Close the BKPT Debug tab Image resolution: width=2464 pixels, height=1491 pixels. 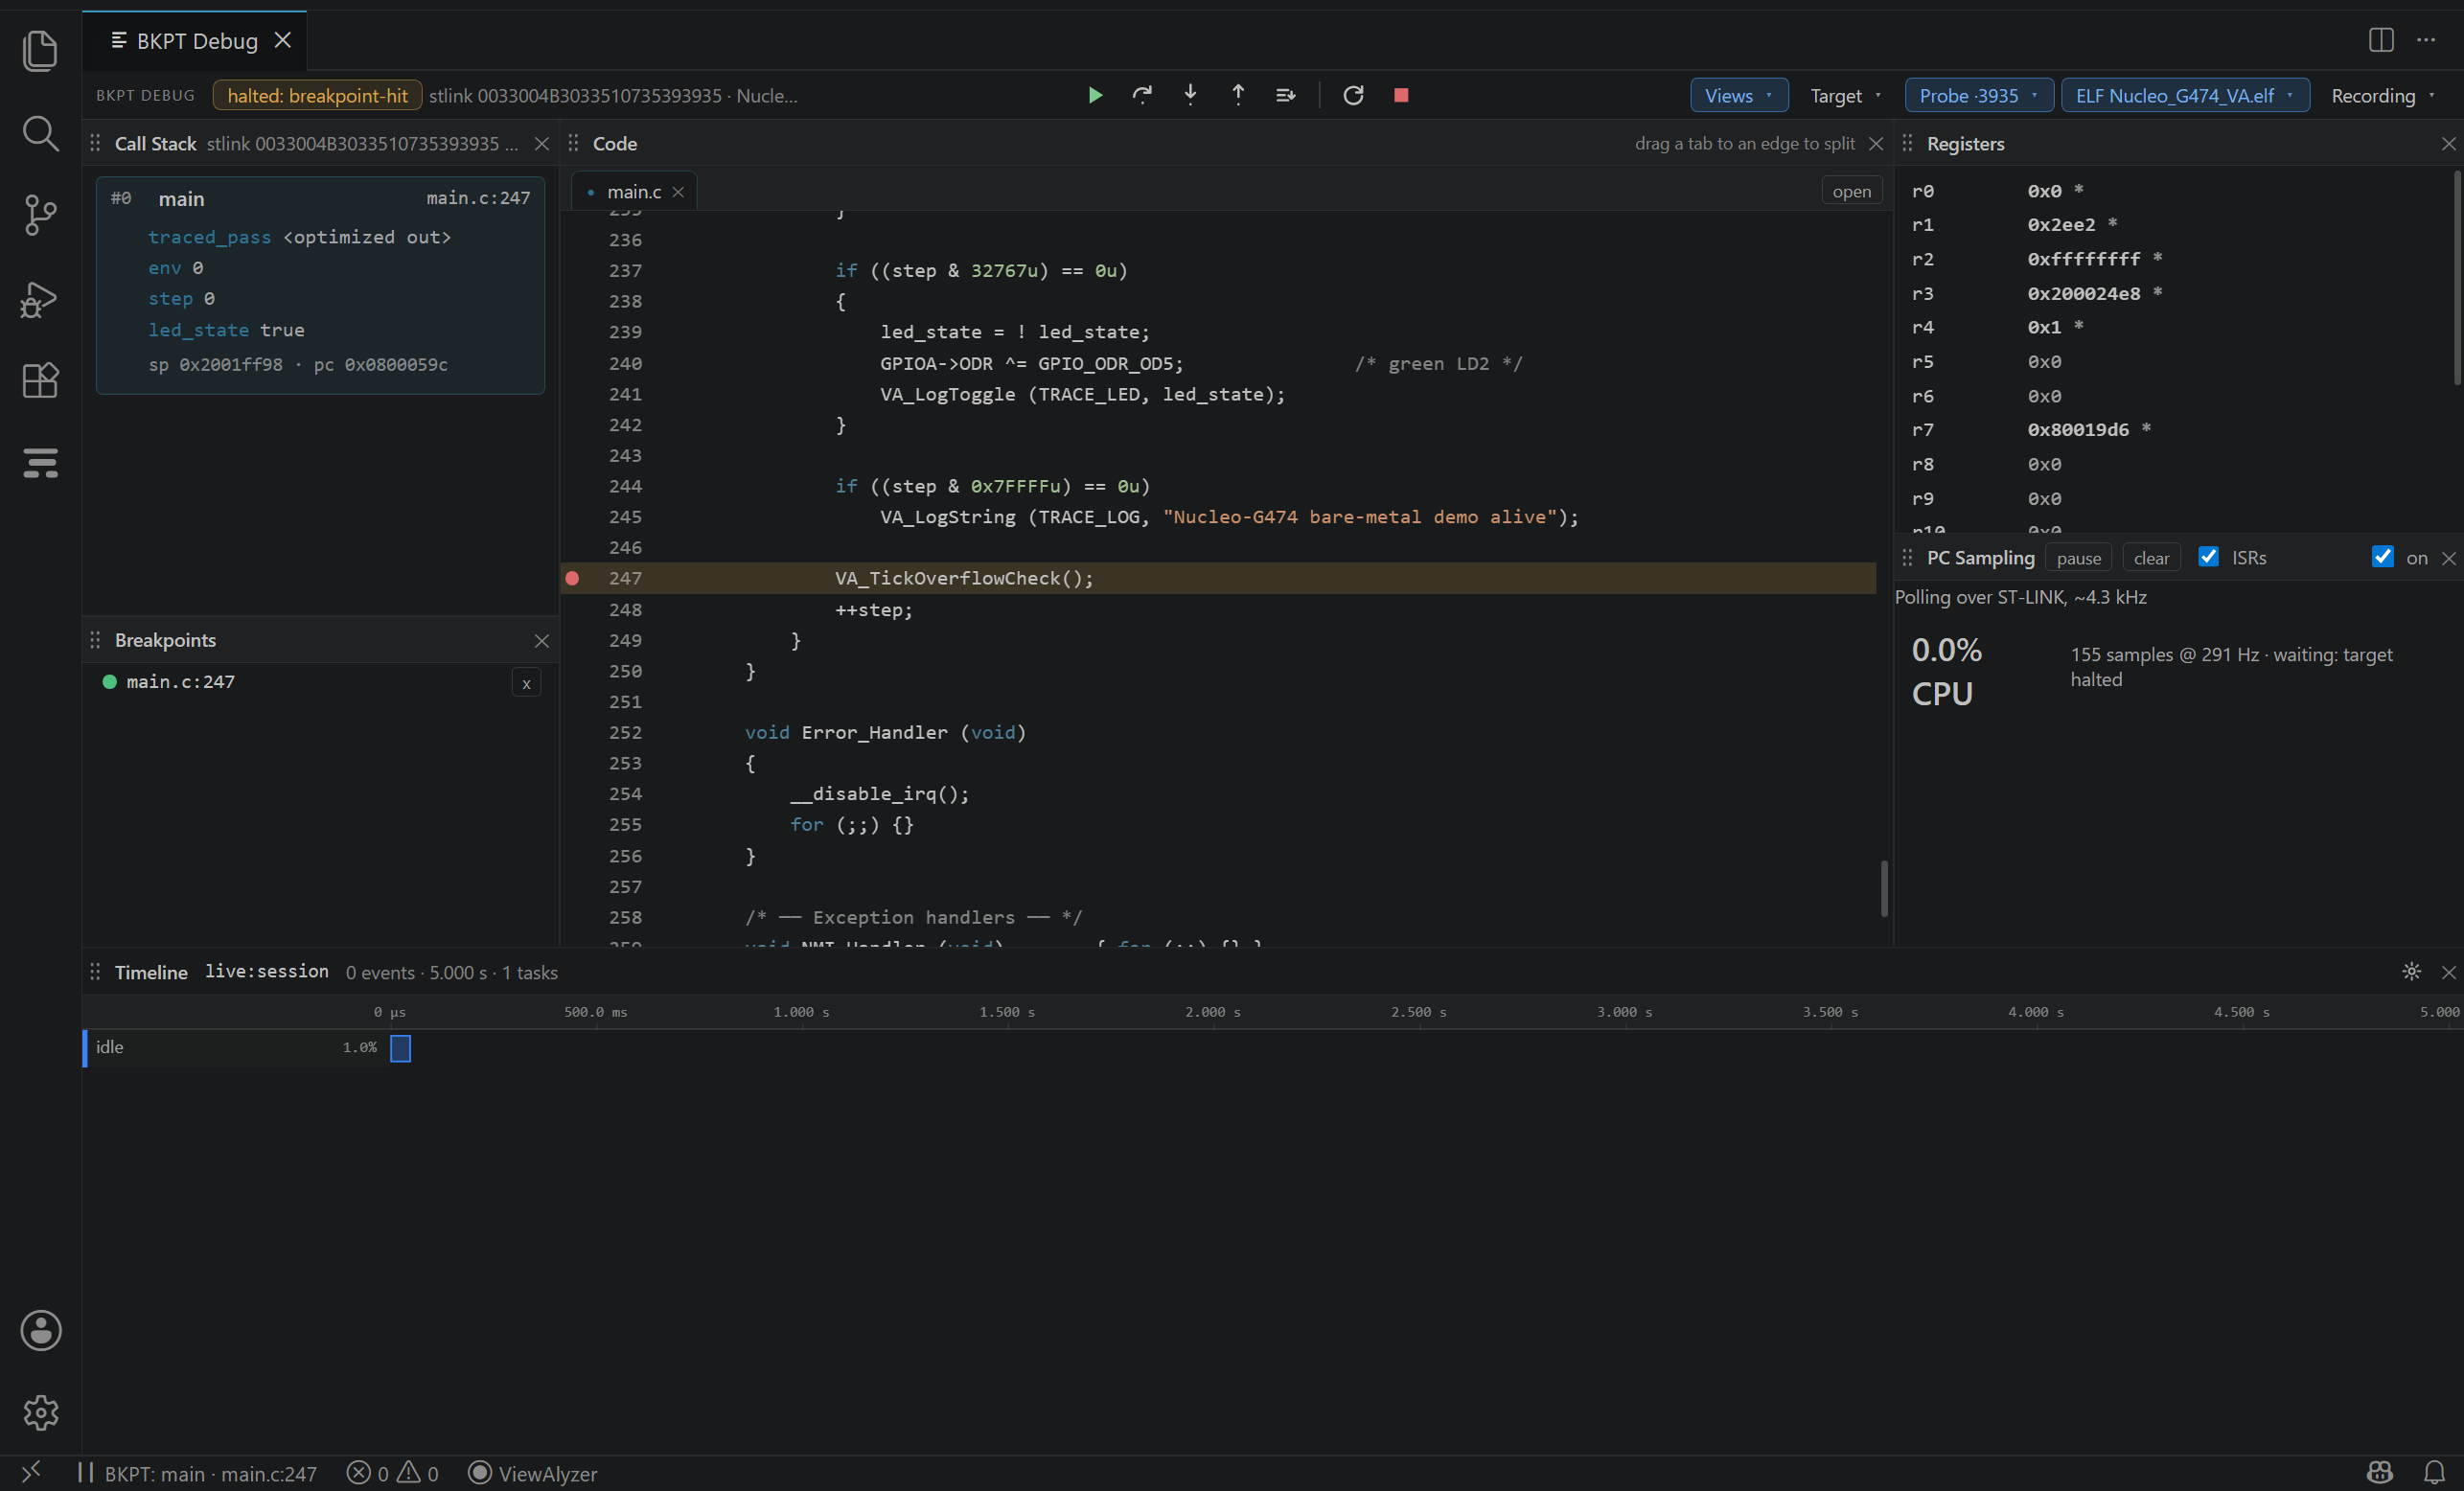283,40
